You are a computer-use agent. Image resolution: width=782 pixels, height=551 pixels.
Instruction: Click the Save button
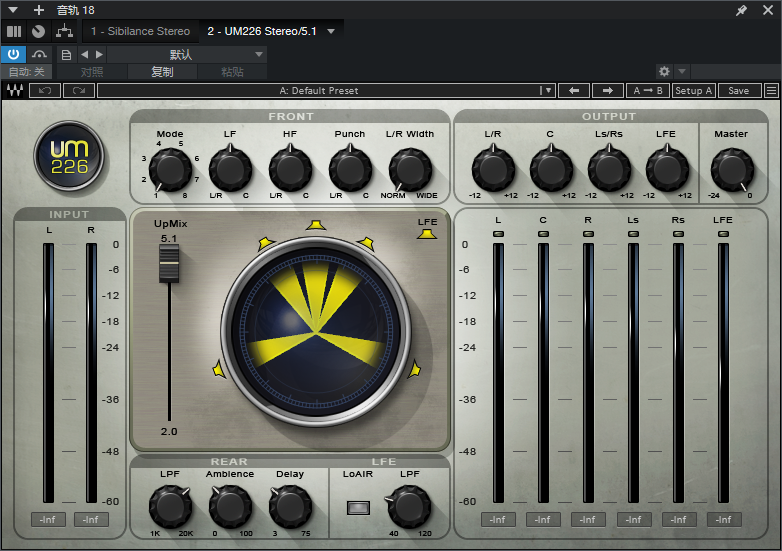pos(739,90)
